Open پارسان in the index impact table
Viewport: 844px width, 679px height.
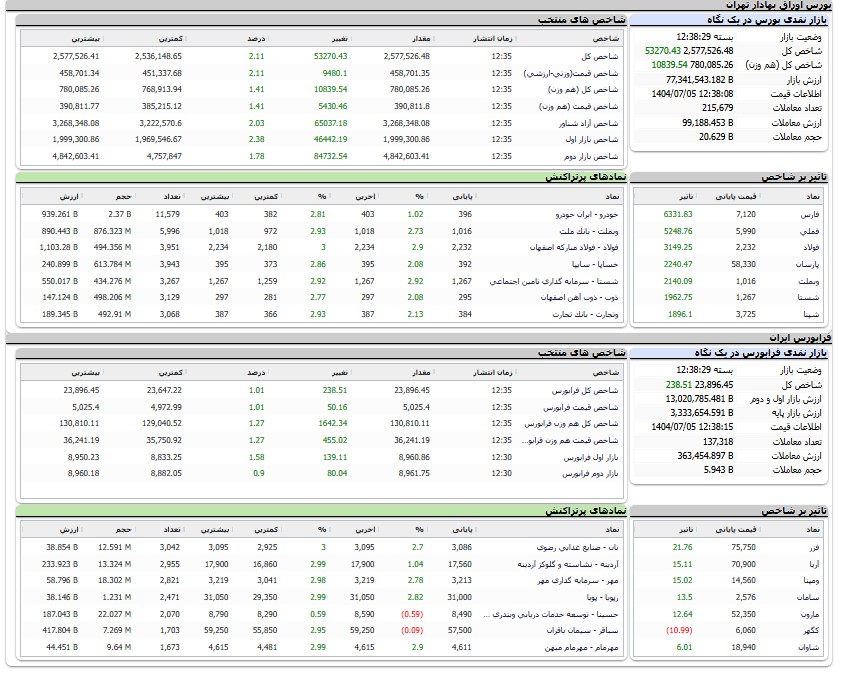(808, 264)
